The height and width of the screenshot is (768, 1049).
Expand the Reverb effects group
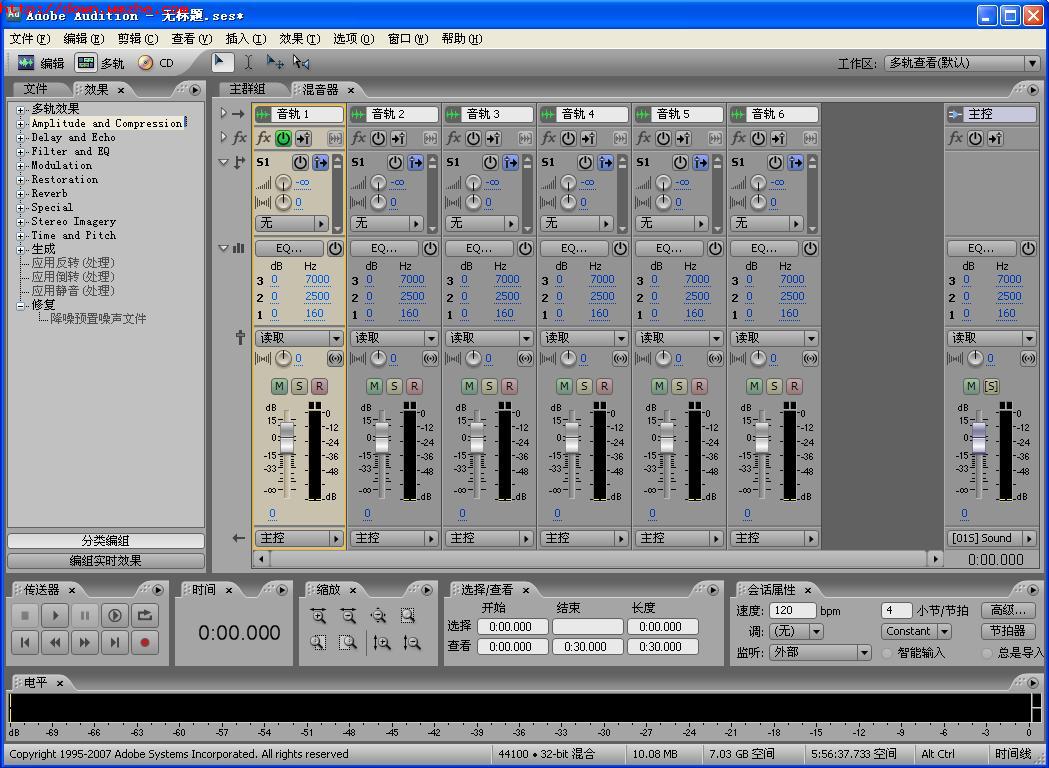20,194
